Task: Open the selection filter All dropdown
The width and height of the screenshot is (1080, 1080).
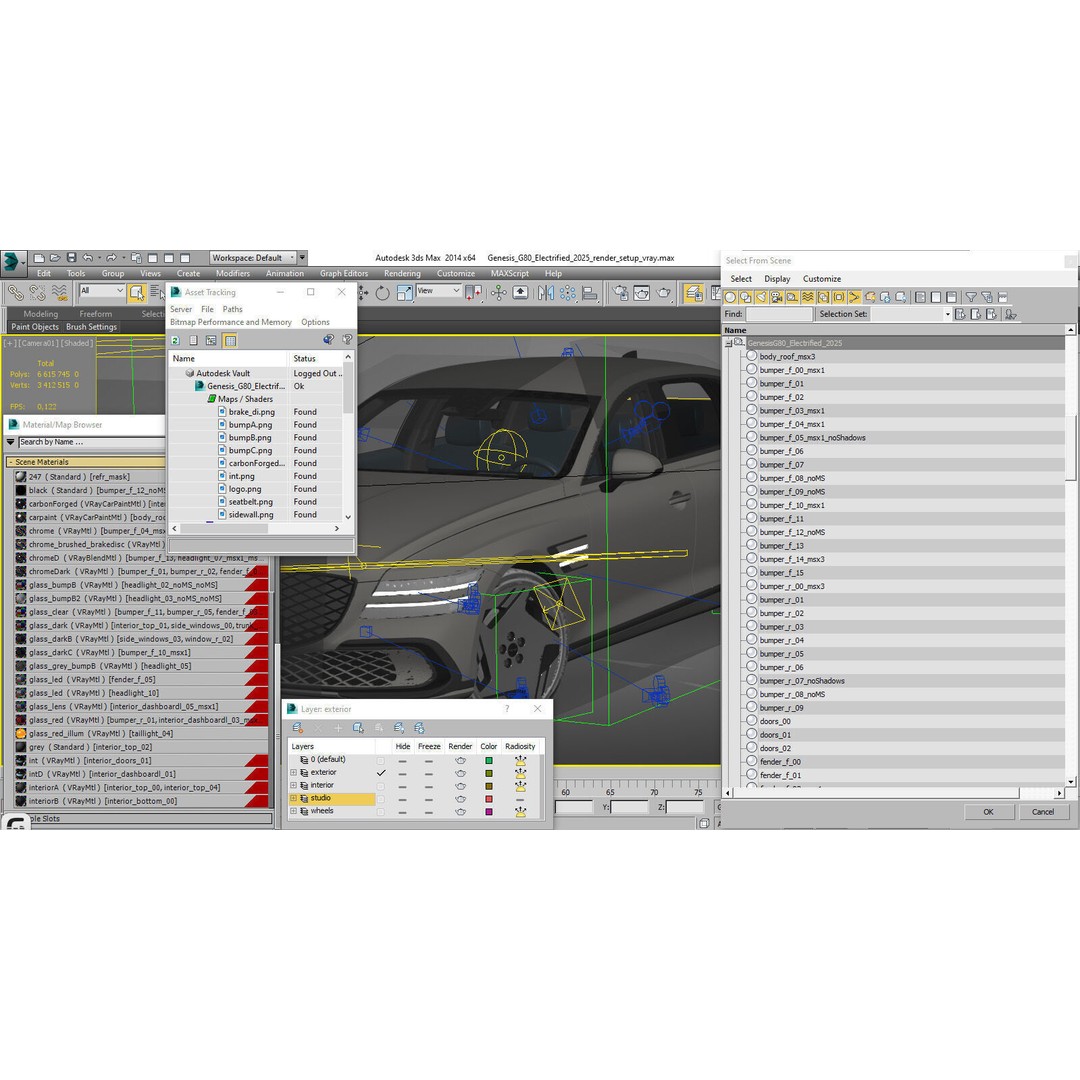Action: (x=101, y=291)
